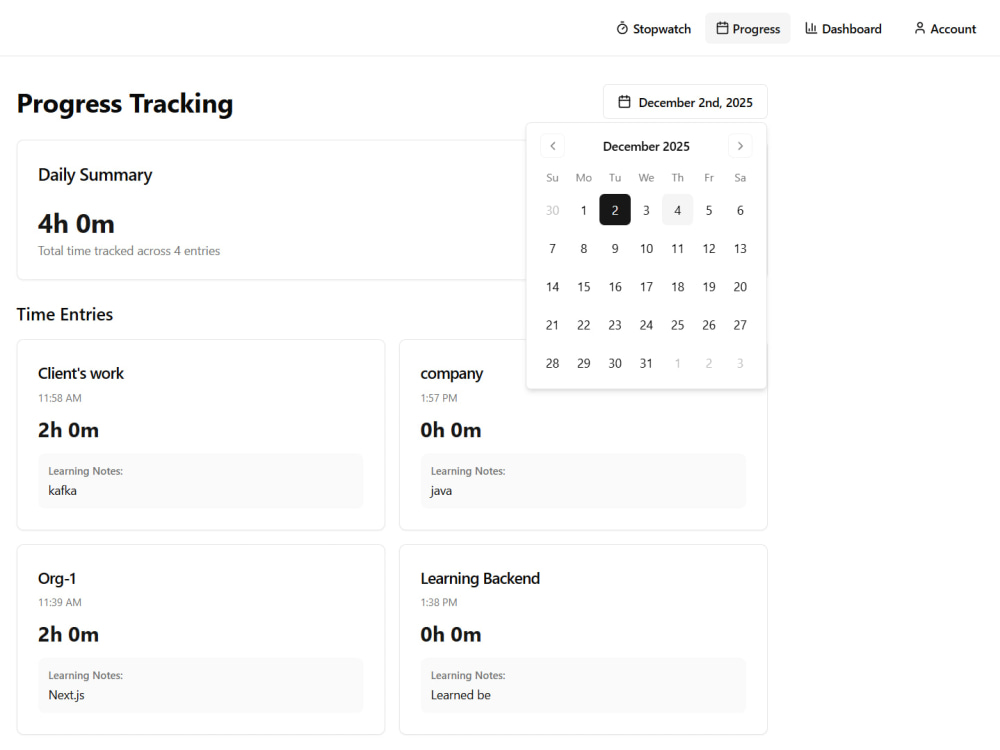The height and width of the screenshot is (750, 1000).
Task: Select December 17 in the calendar
Action: 646,286
